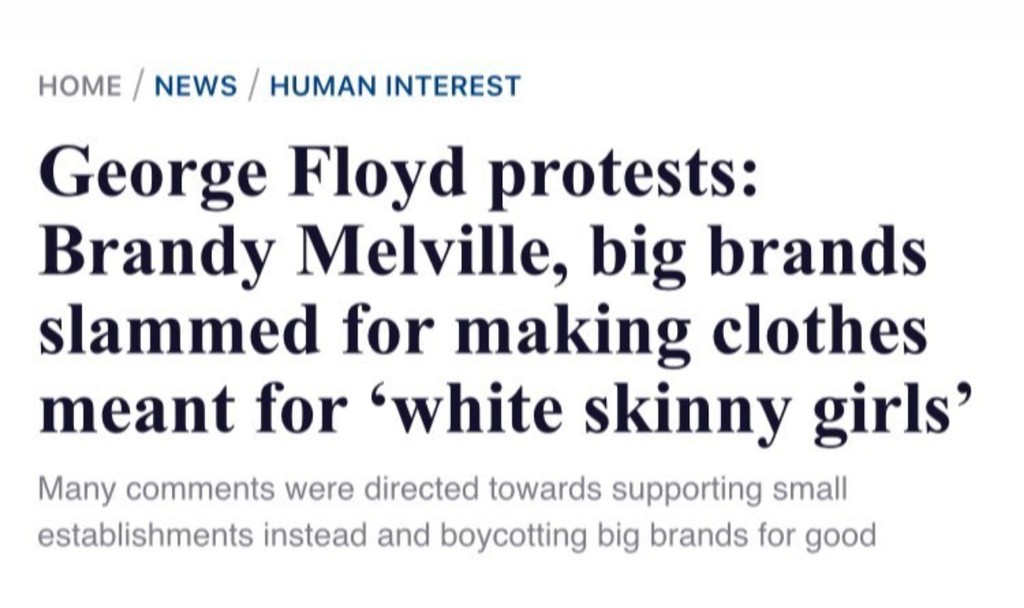Click the slash between HOME and NEWS
This screenshot has width=1024, height=608.
coord(138,86)
